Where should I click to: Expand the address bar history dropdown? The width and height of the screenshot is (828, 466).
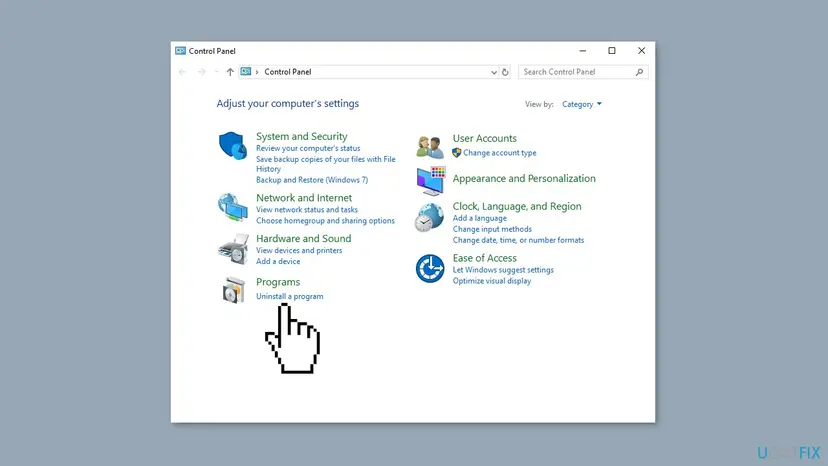(x=494, y=72)
